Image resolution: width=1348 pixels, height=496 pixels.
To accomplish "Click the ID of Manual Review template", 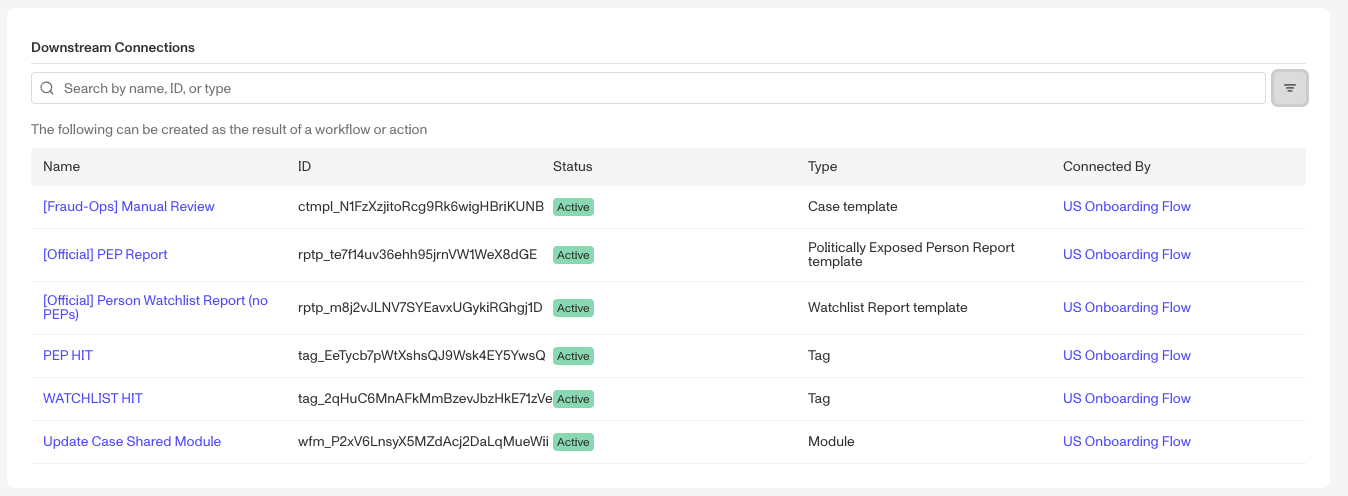I will click(x=421, y=207).
